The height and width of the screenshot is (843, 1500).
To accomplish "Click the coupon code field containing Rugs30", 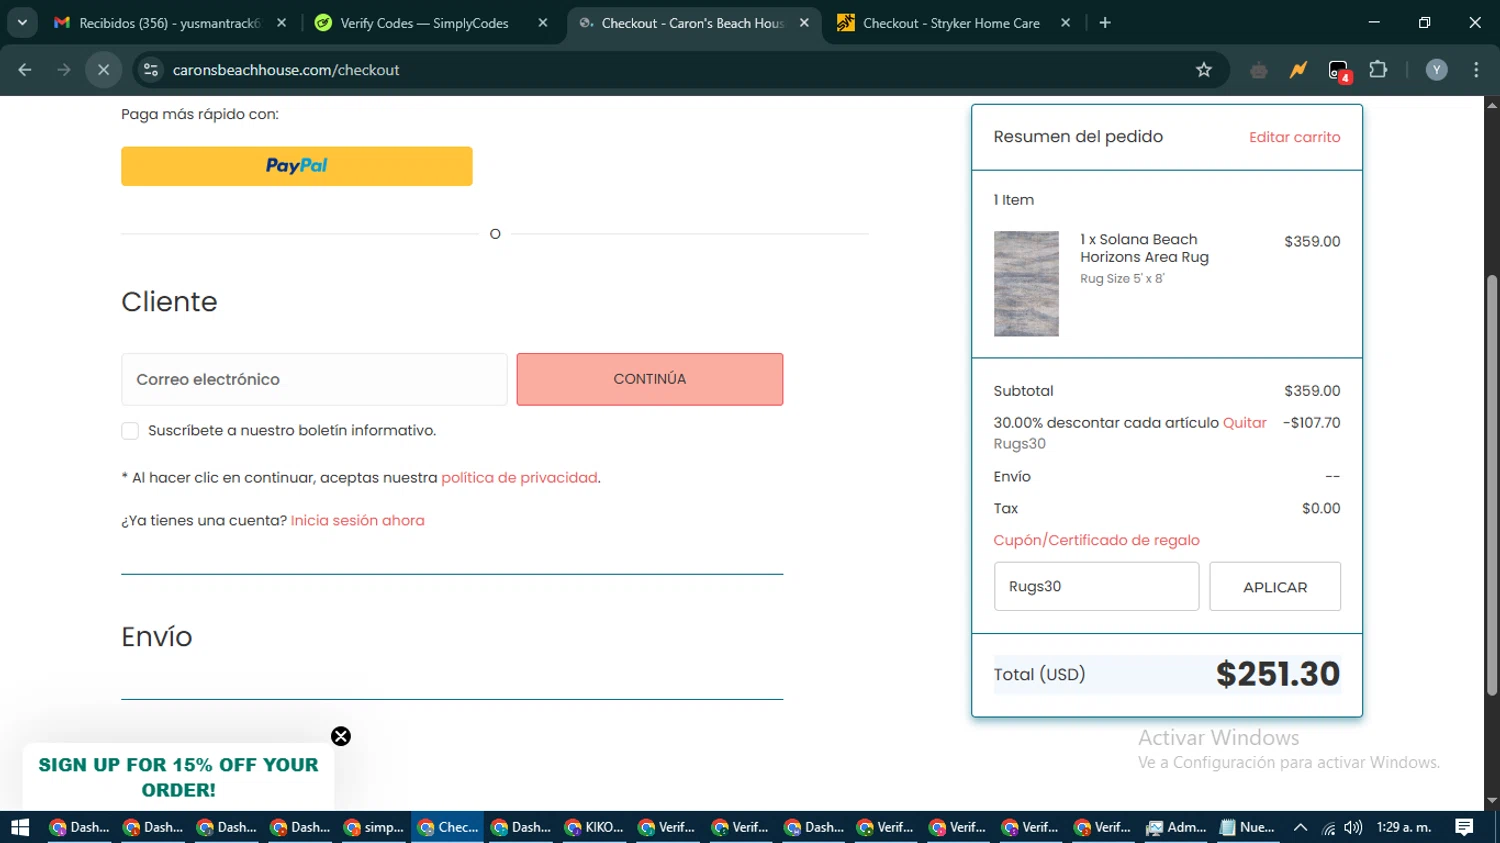I will tap(1096, 587).
